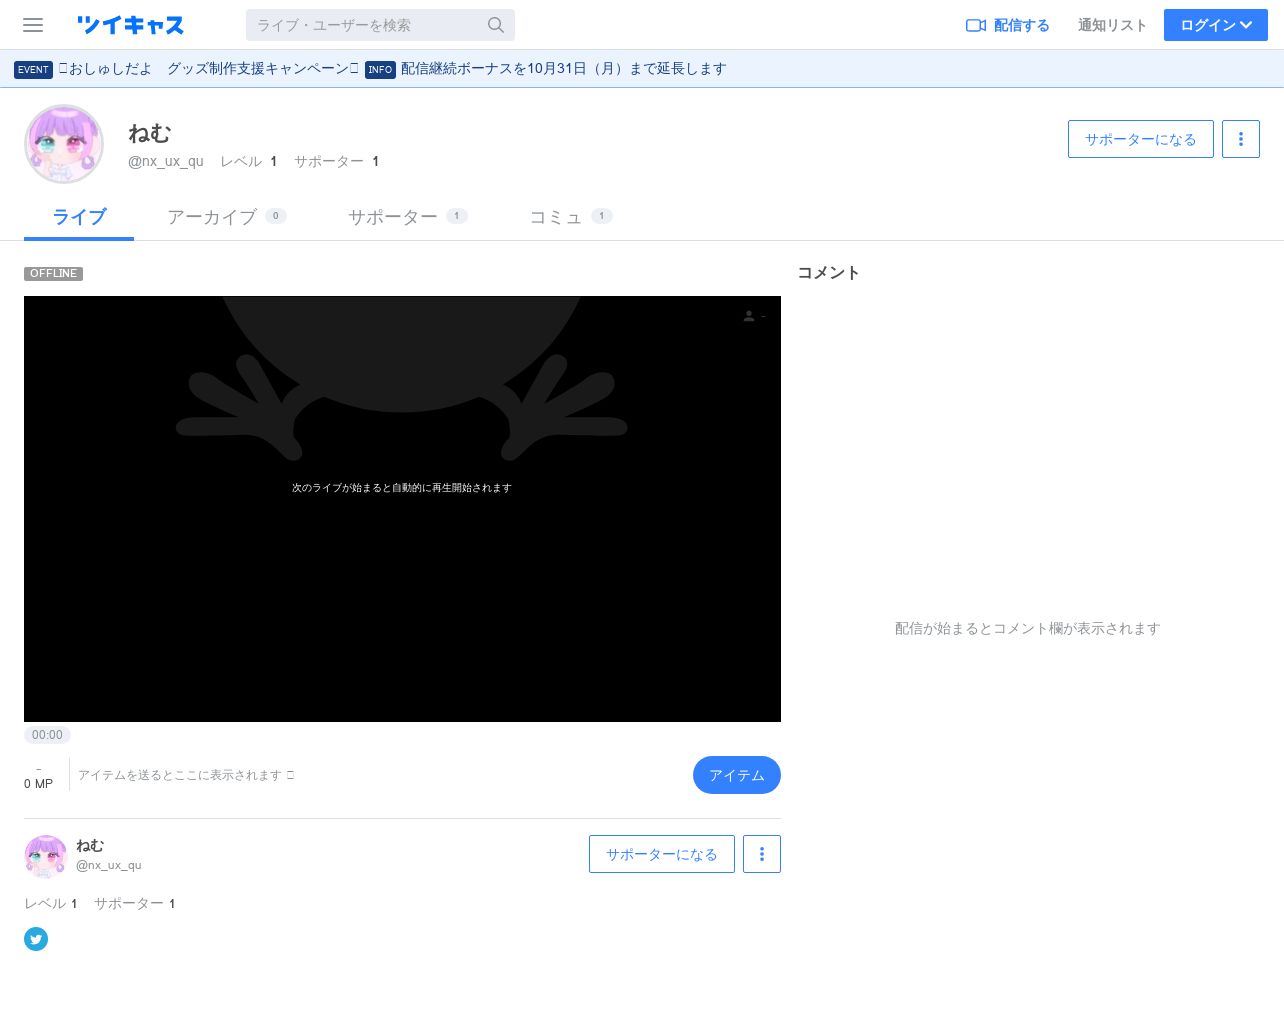The width and height of the screenshot is (1284, 1024).
Task: Switch to the コミュ tab
Action: point(570,217)
